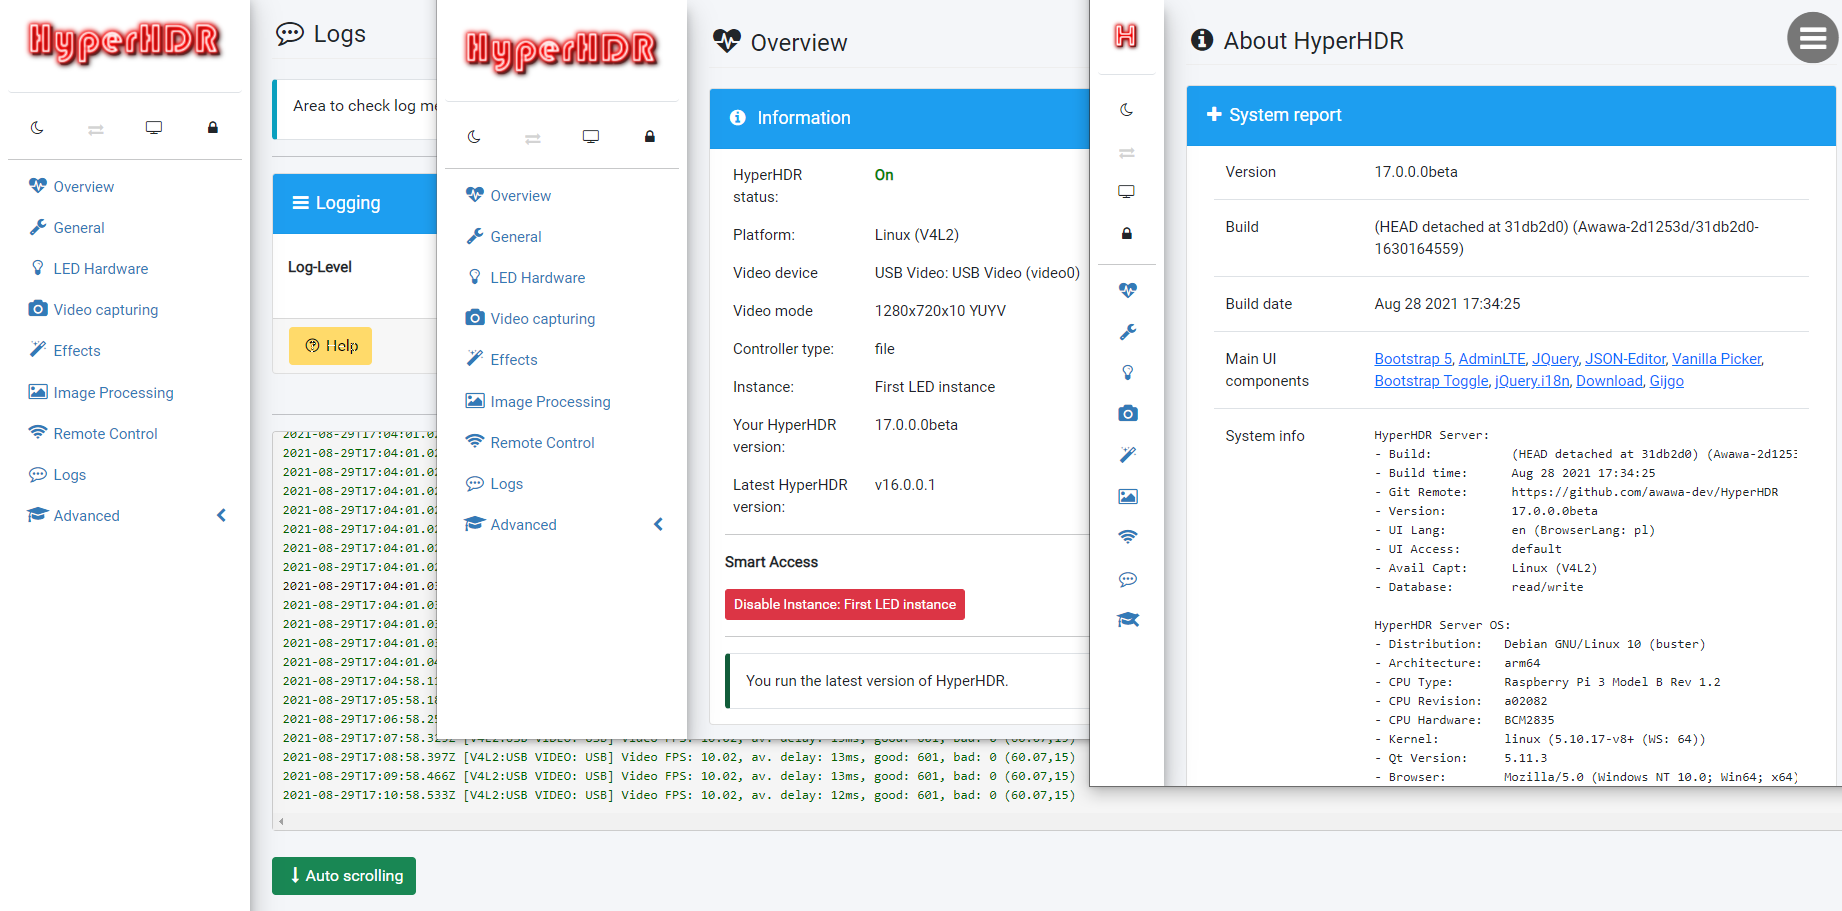Expand Advanced chevron in Logs window sidebar
Image resolution: width=1842 pixels, height=911 pixels.
[222, 515]
